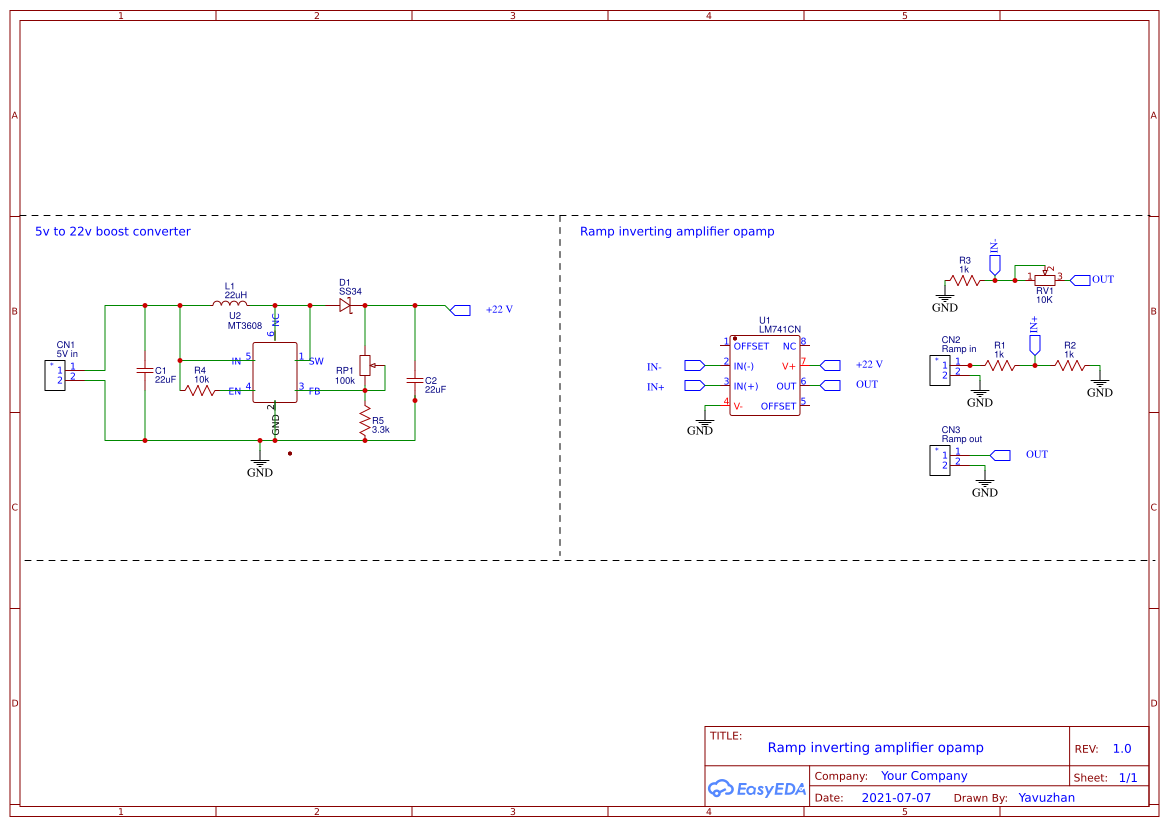Viewport: 1169px width, 827px height.
Task: Select the LM741CN op-amp symbol U1
Action: [x=765, y=375]
